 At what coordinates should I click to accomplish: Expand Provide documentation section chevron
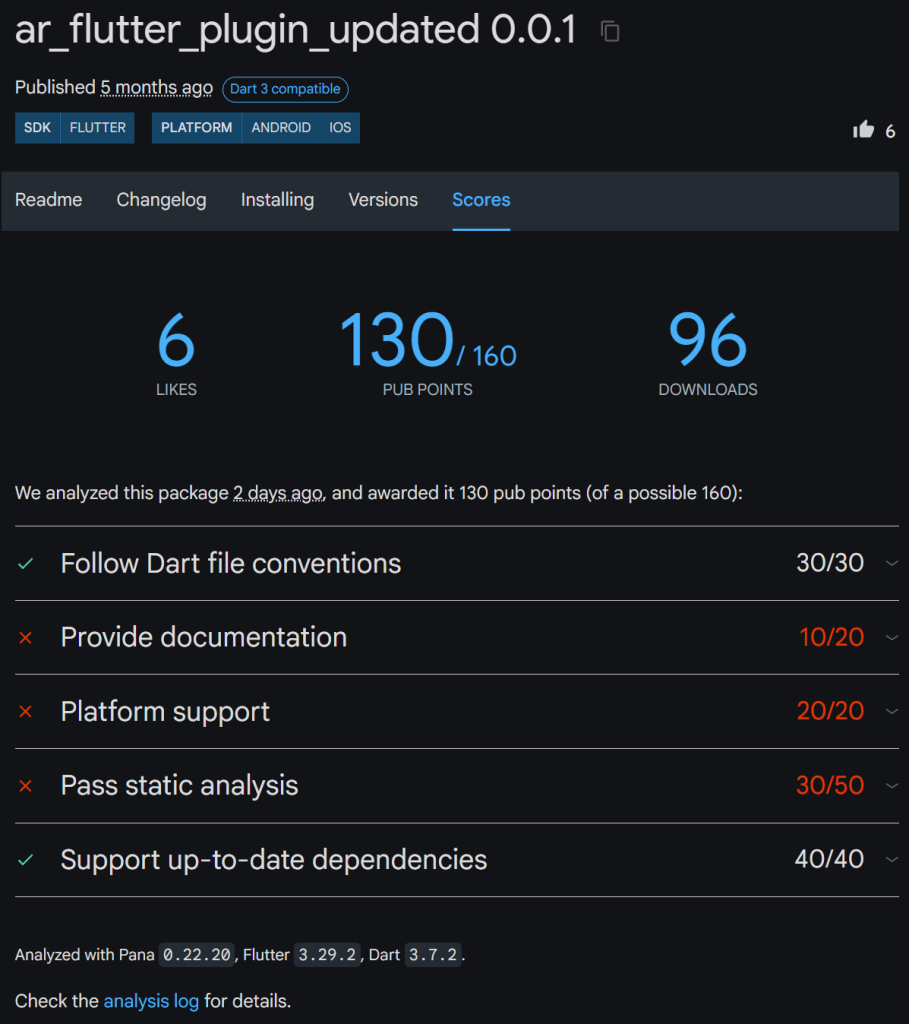click(x=891, y=637)
